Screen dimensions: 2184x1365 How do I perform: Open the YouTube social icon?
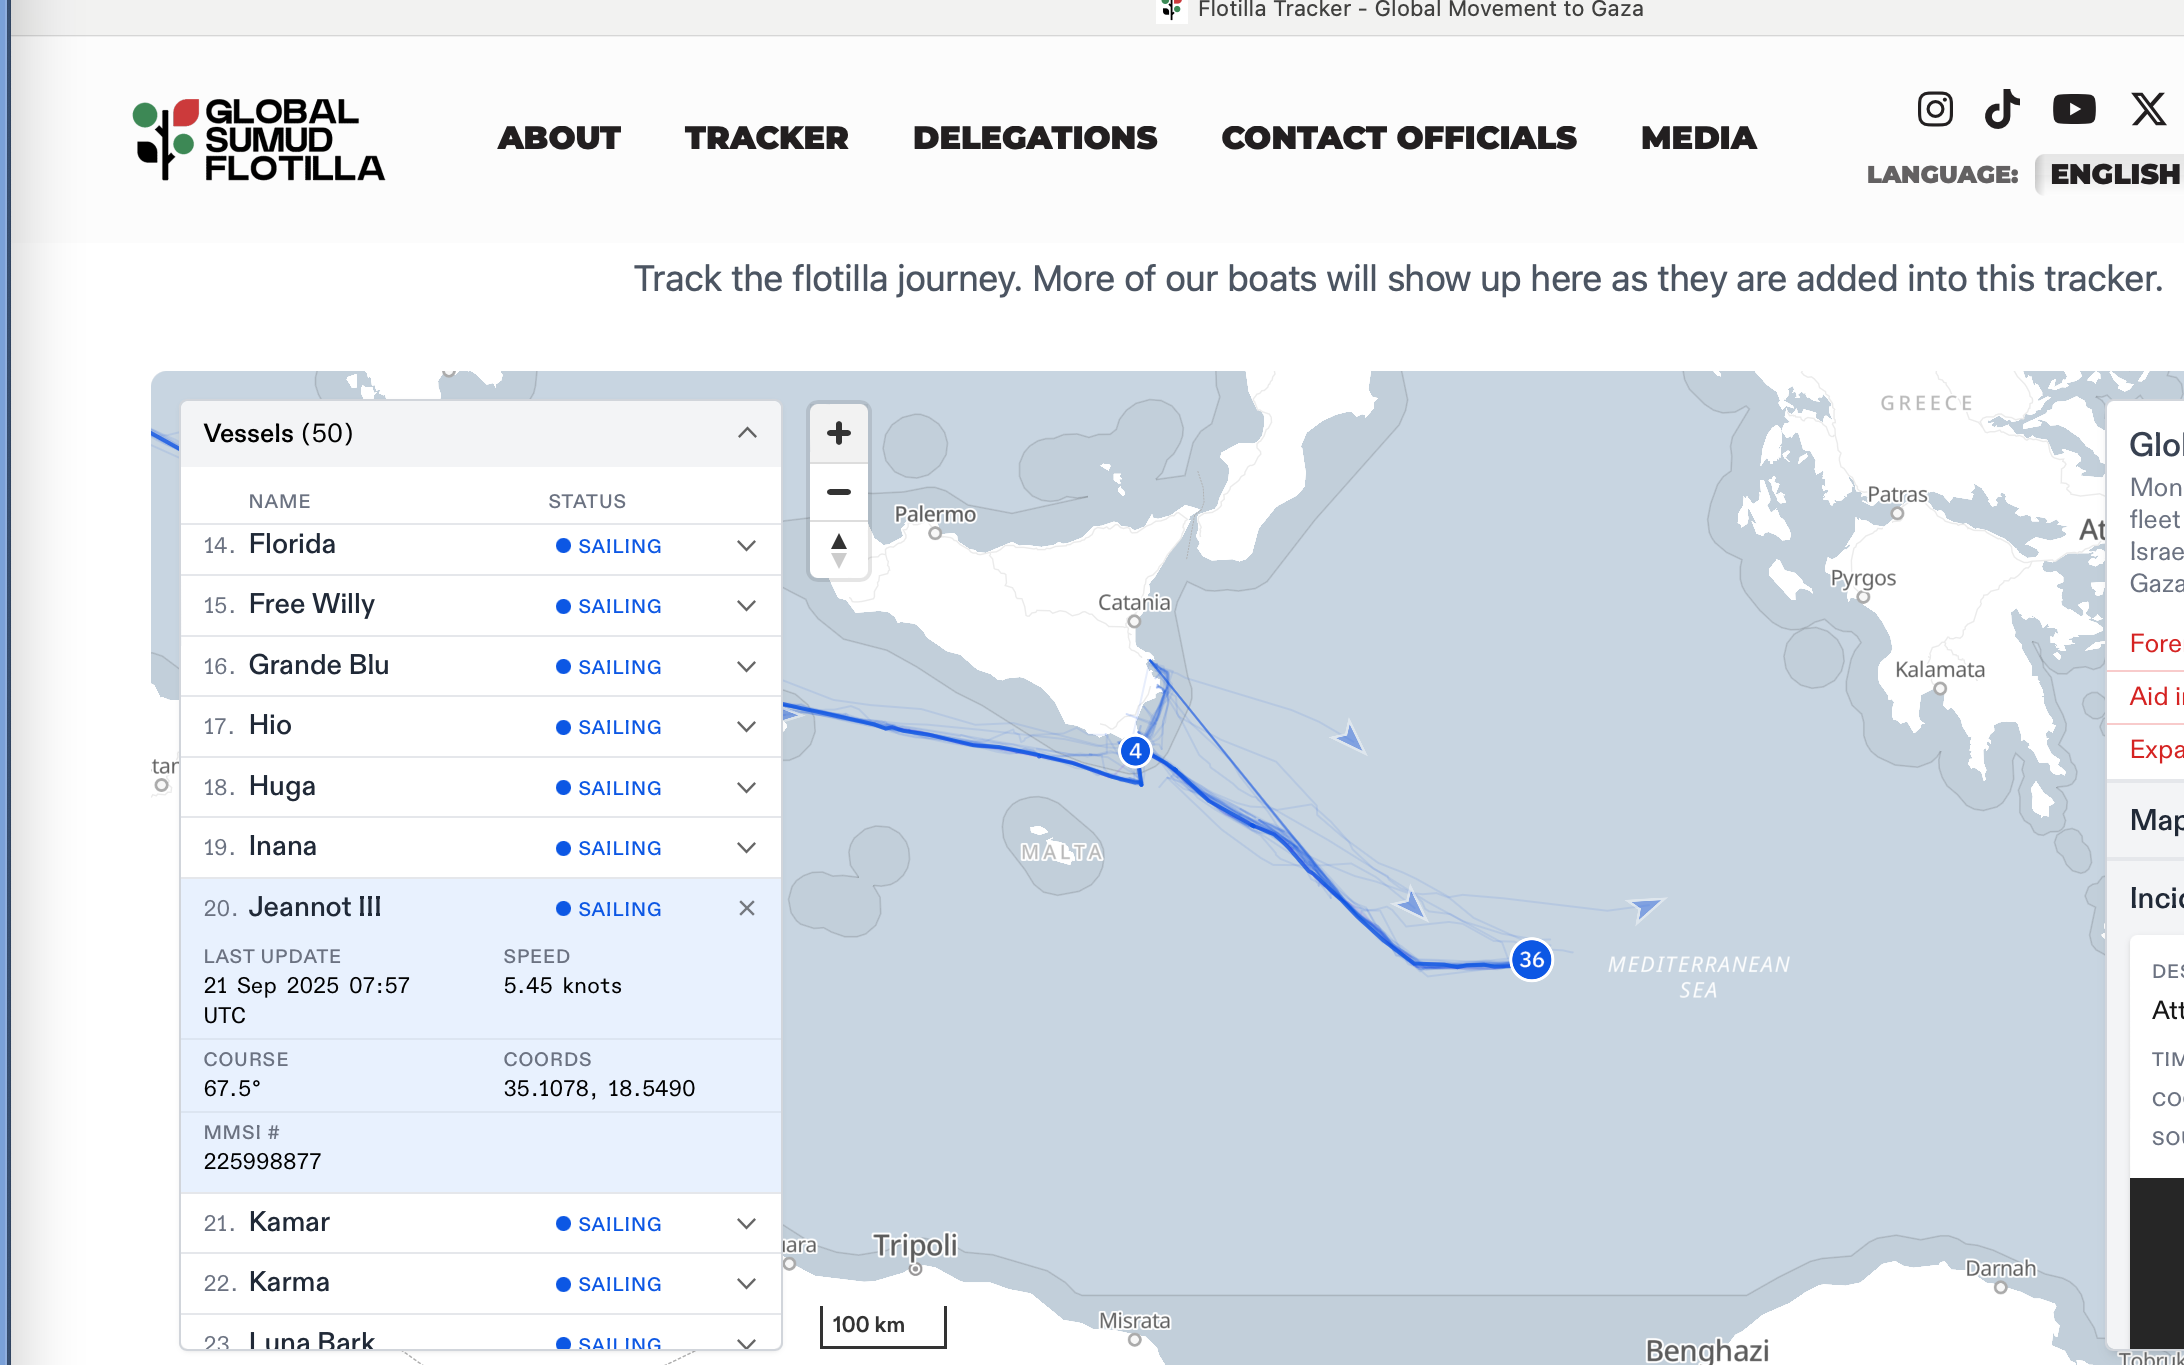point(2073,109)
